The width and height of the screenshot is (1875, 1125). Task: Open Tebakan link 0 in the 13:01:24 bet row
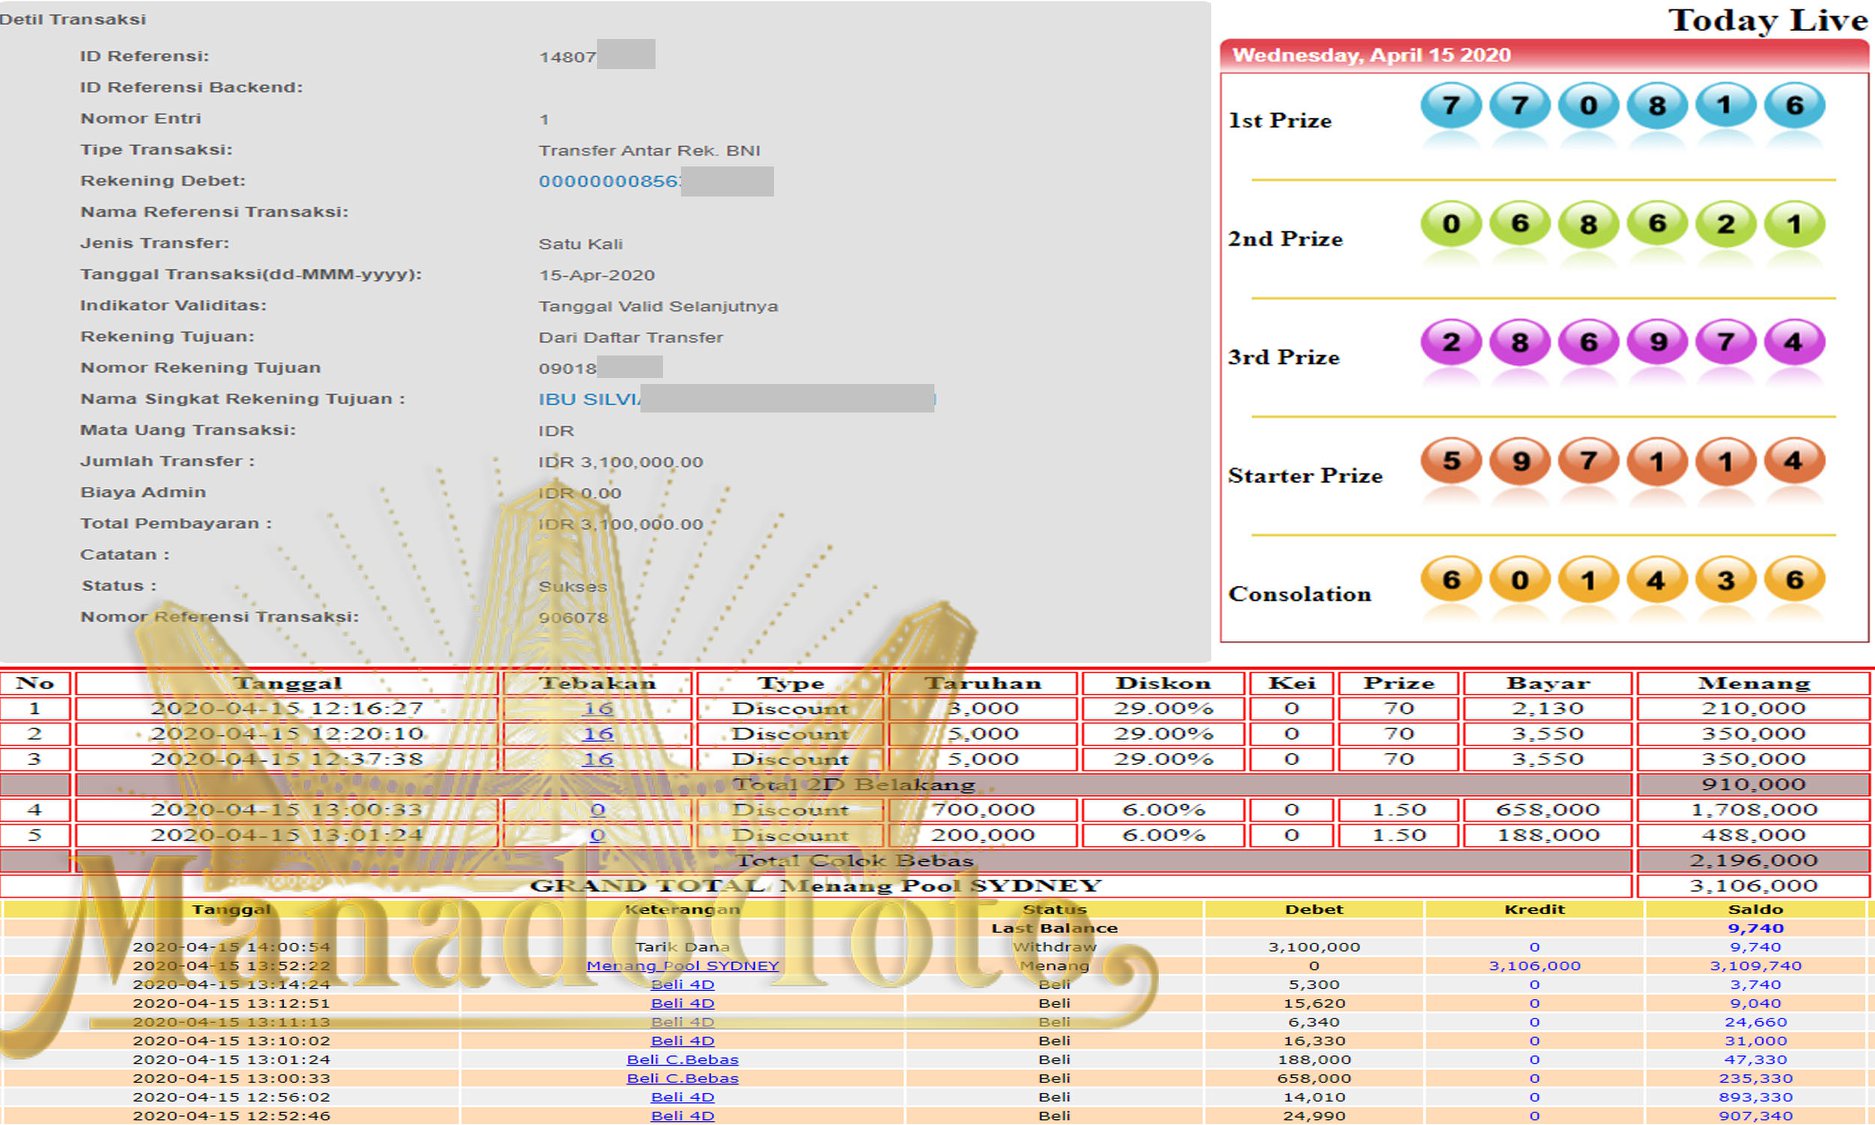pos(597,834)
